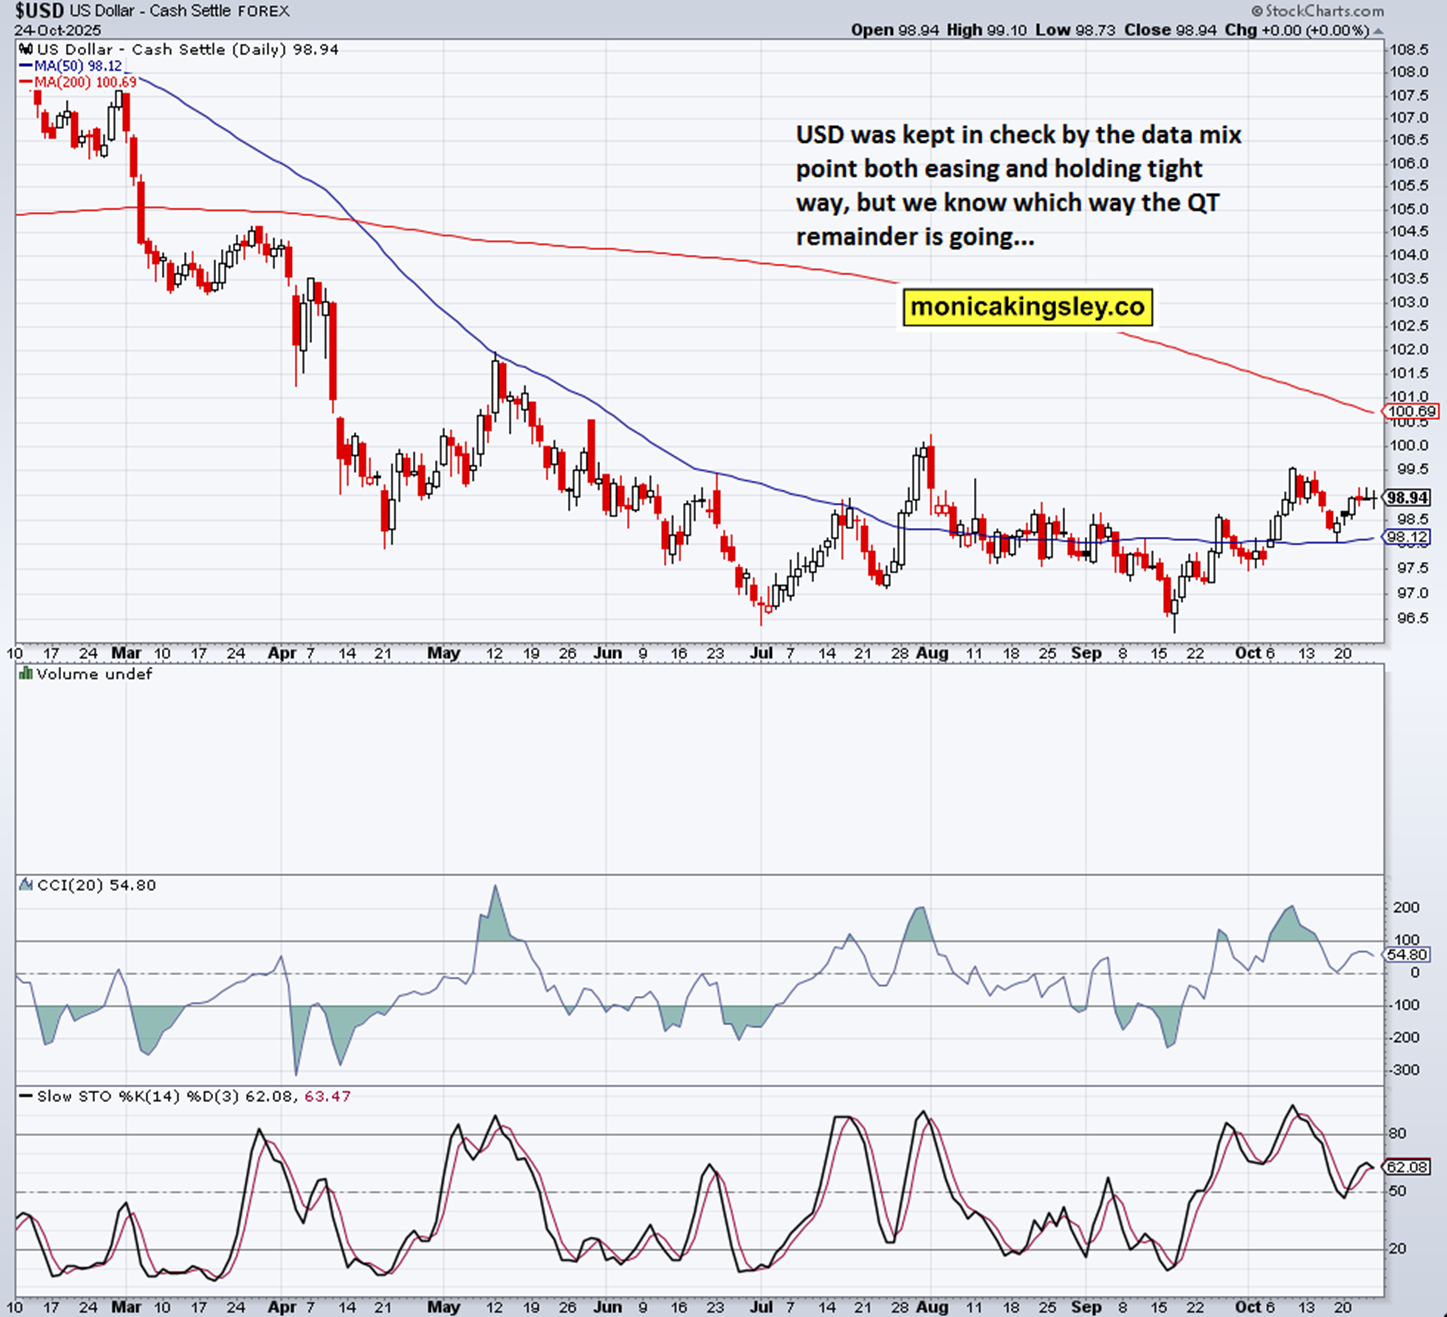
Task: Click the $USD ticker symbol title
Action: coord(40,11)
